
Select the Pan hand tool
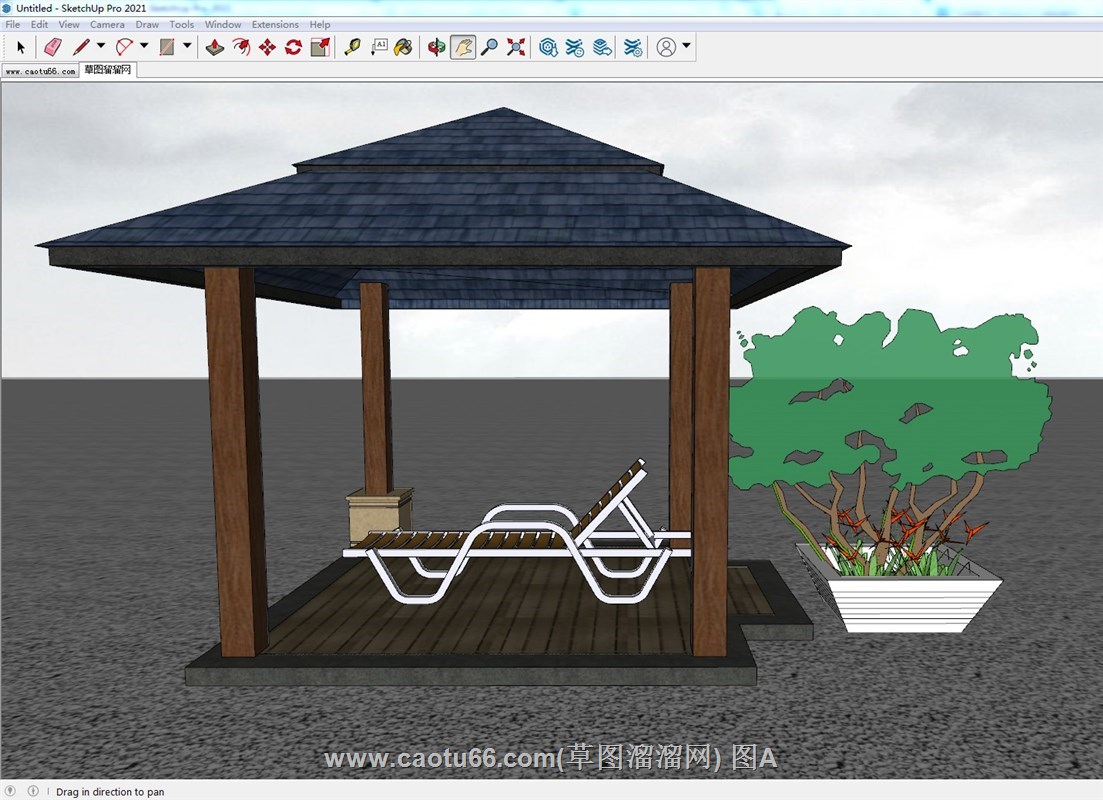tap(463, 47)
